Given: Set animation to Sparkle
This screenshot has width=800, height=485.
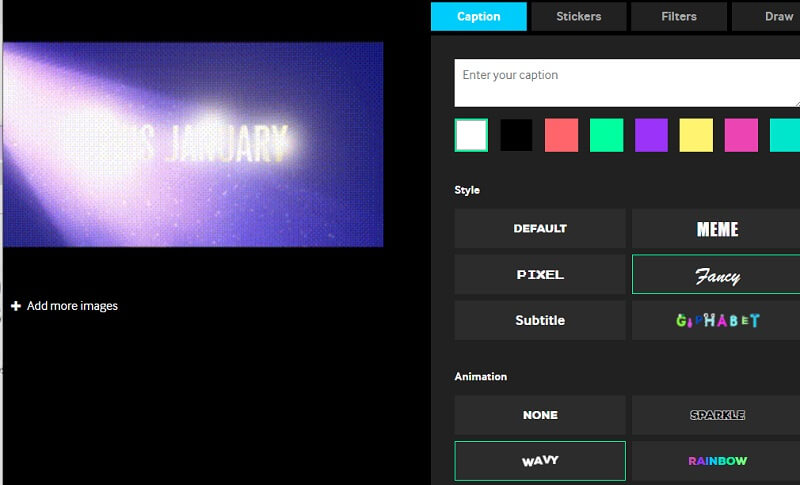Looking at the screenshot, I should pyautogui.click(x=716, y=415).
